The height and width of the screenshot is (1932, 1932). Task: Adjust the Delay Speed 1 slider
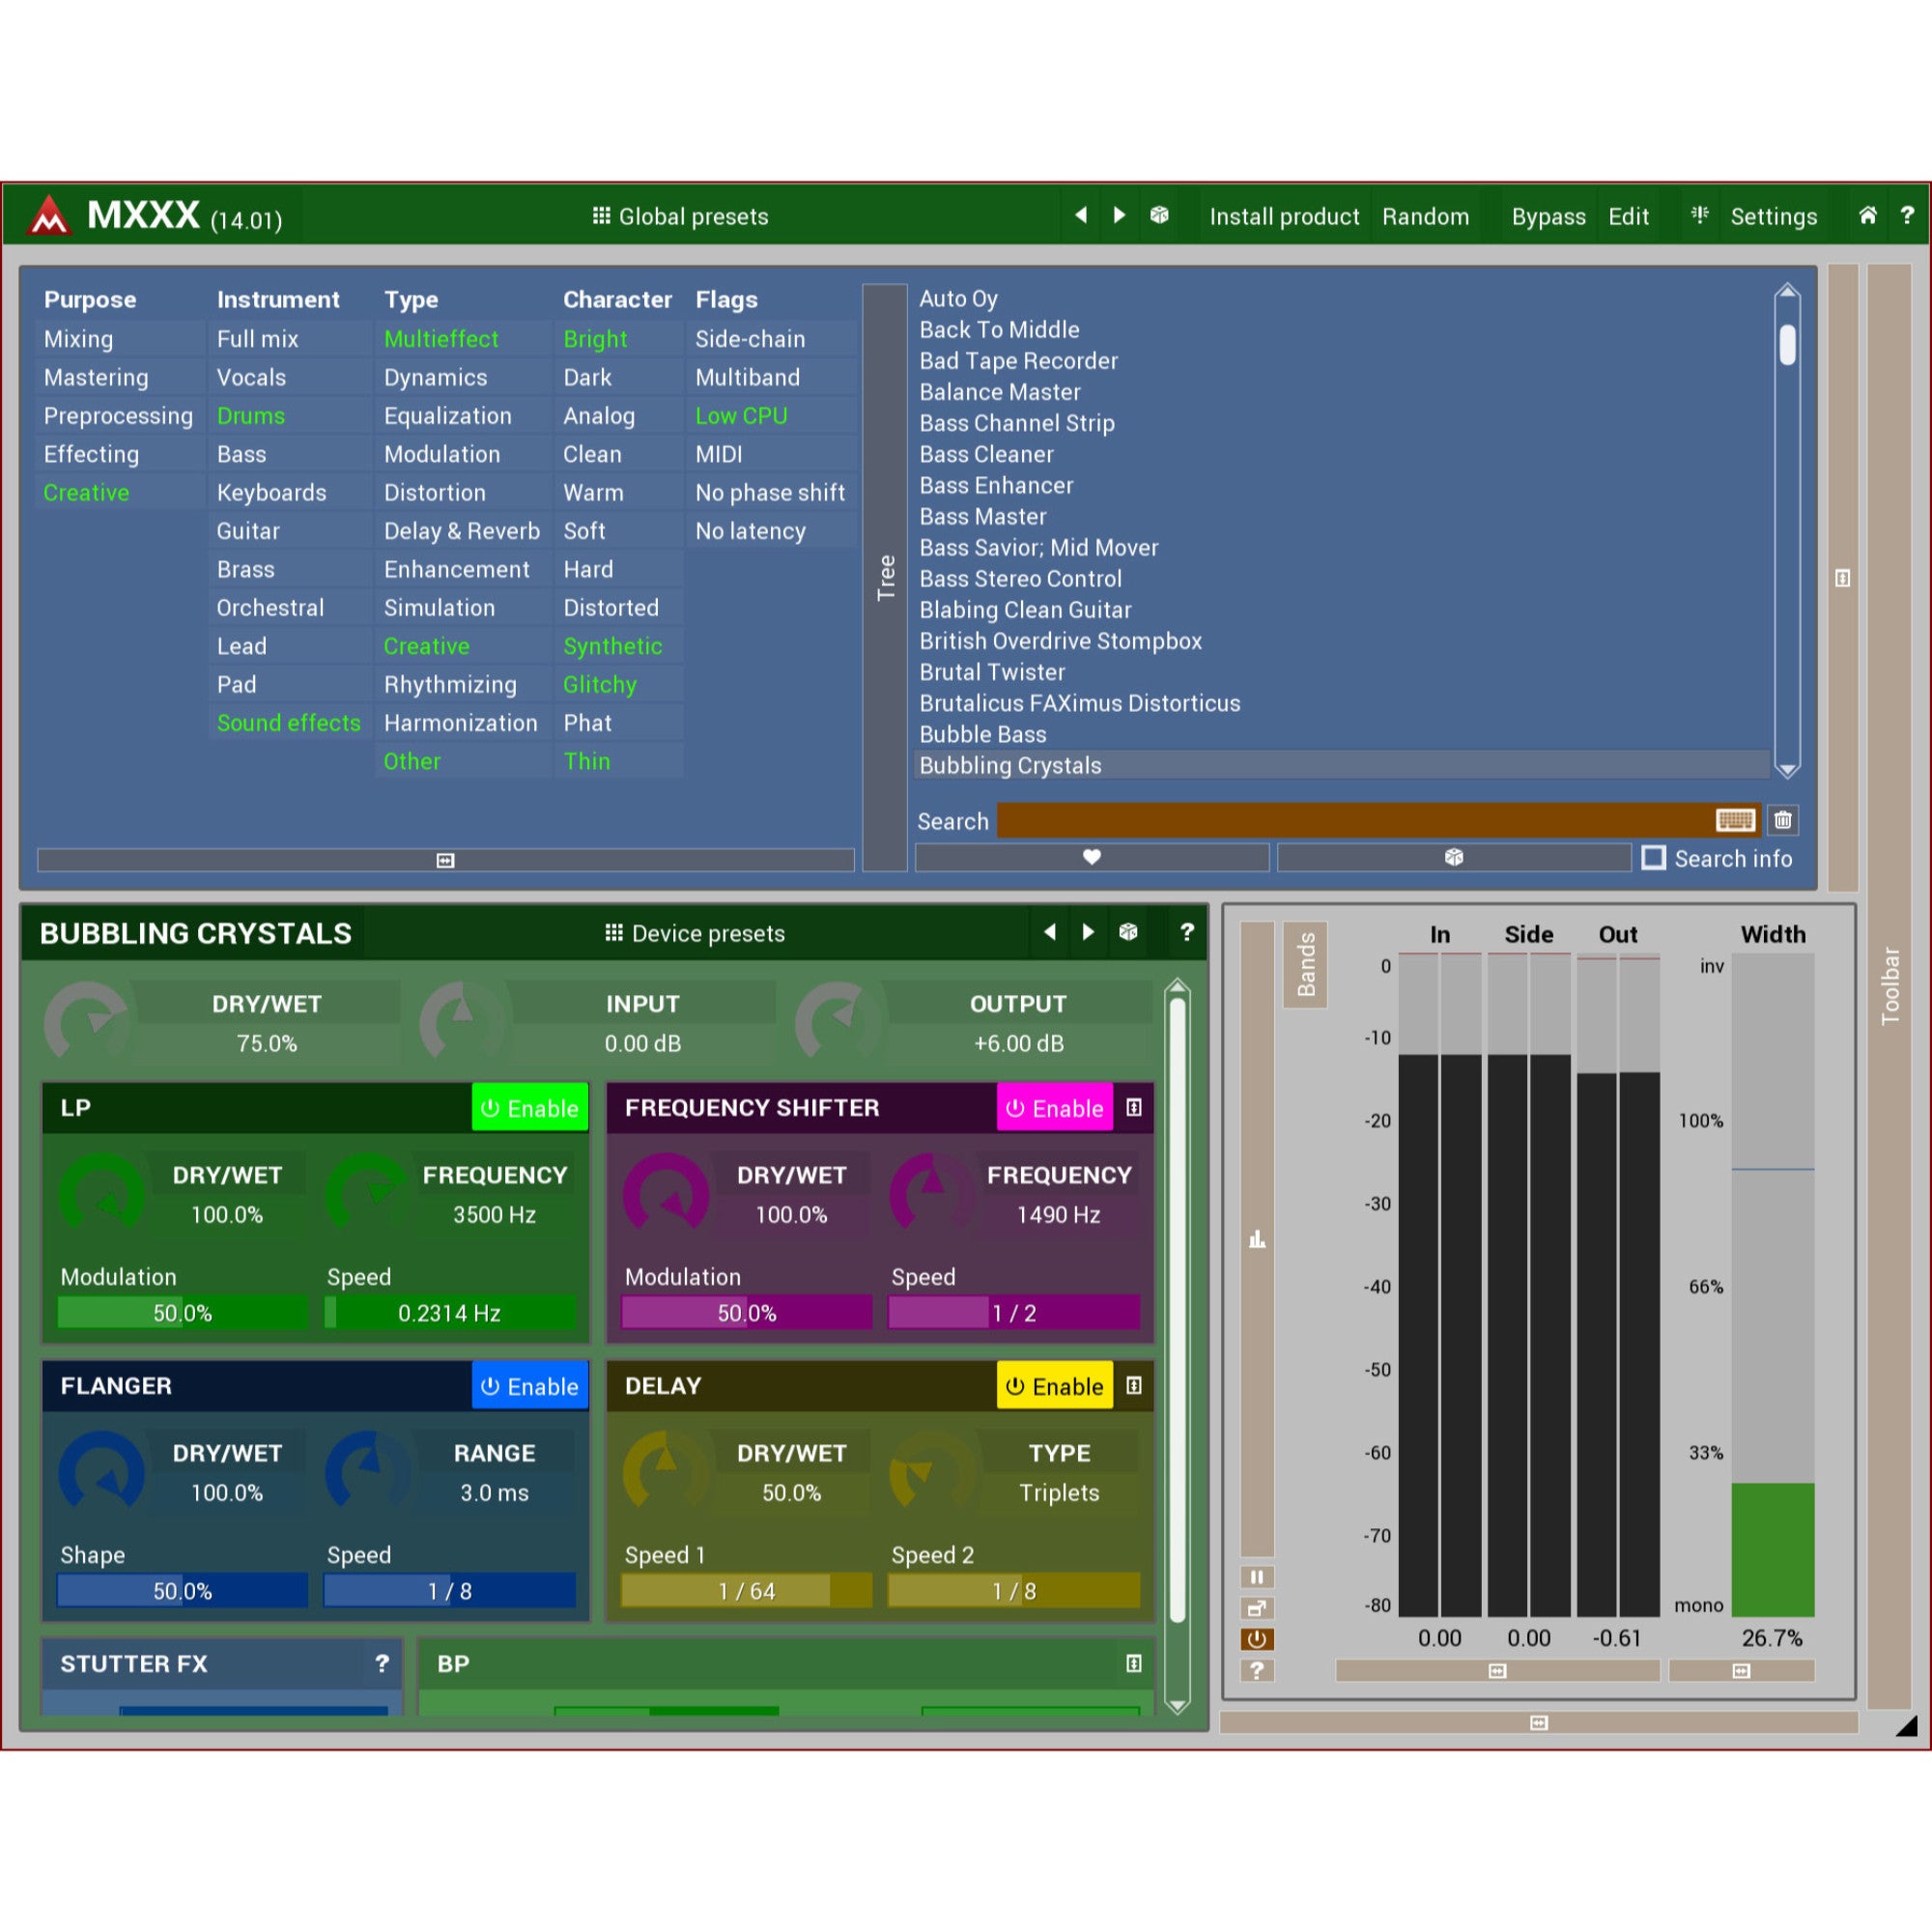pyautogui.click(x=746, y=1590)
